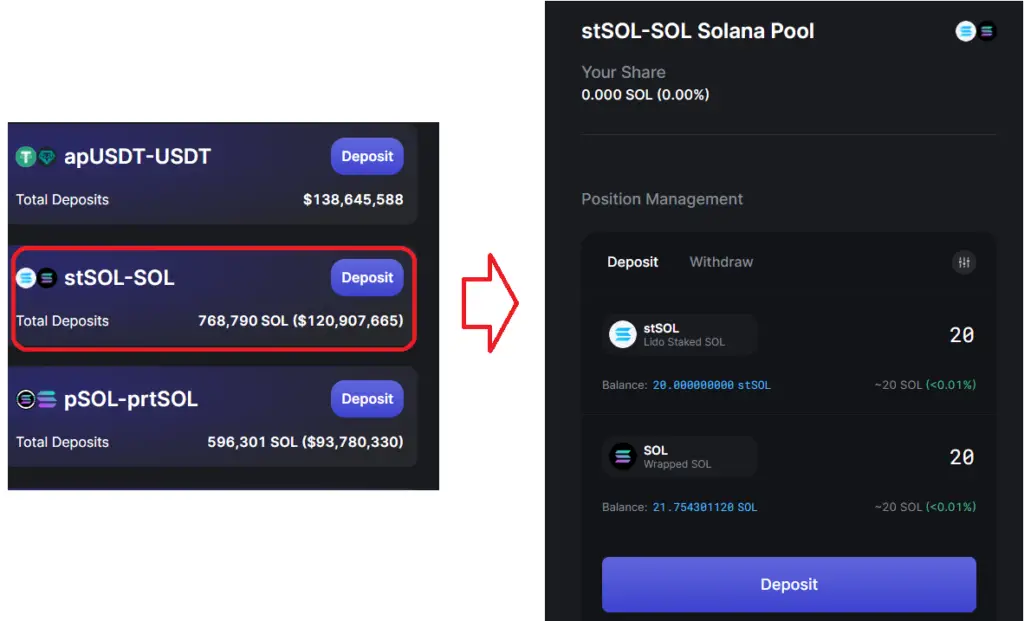This screenshot has height=621, width=1024.
Task: Click the red arrow graphic
Action: (x=490, y=303)
